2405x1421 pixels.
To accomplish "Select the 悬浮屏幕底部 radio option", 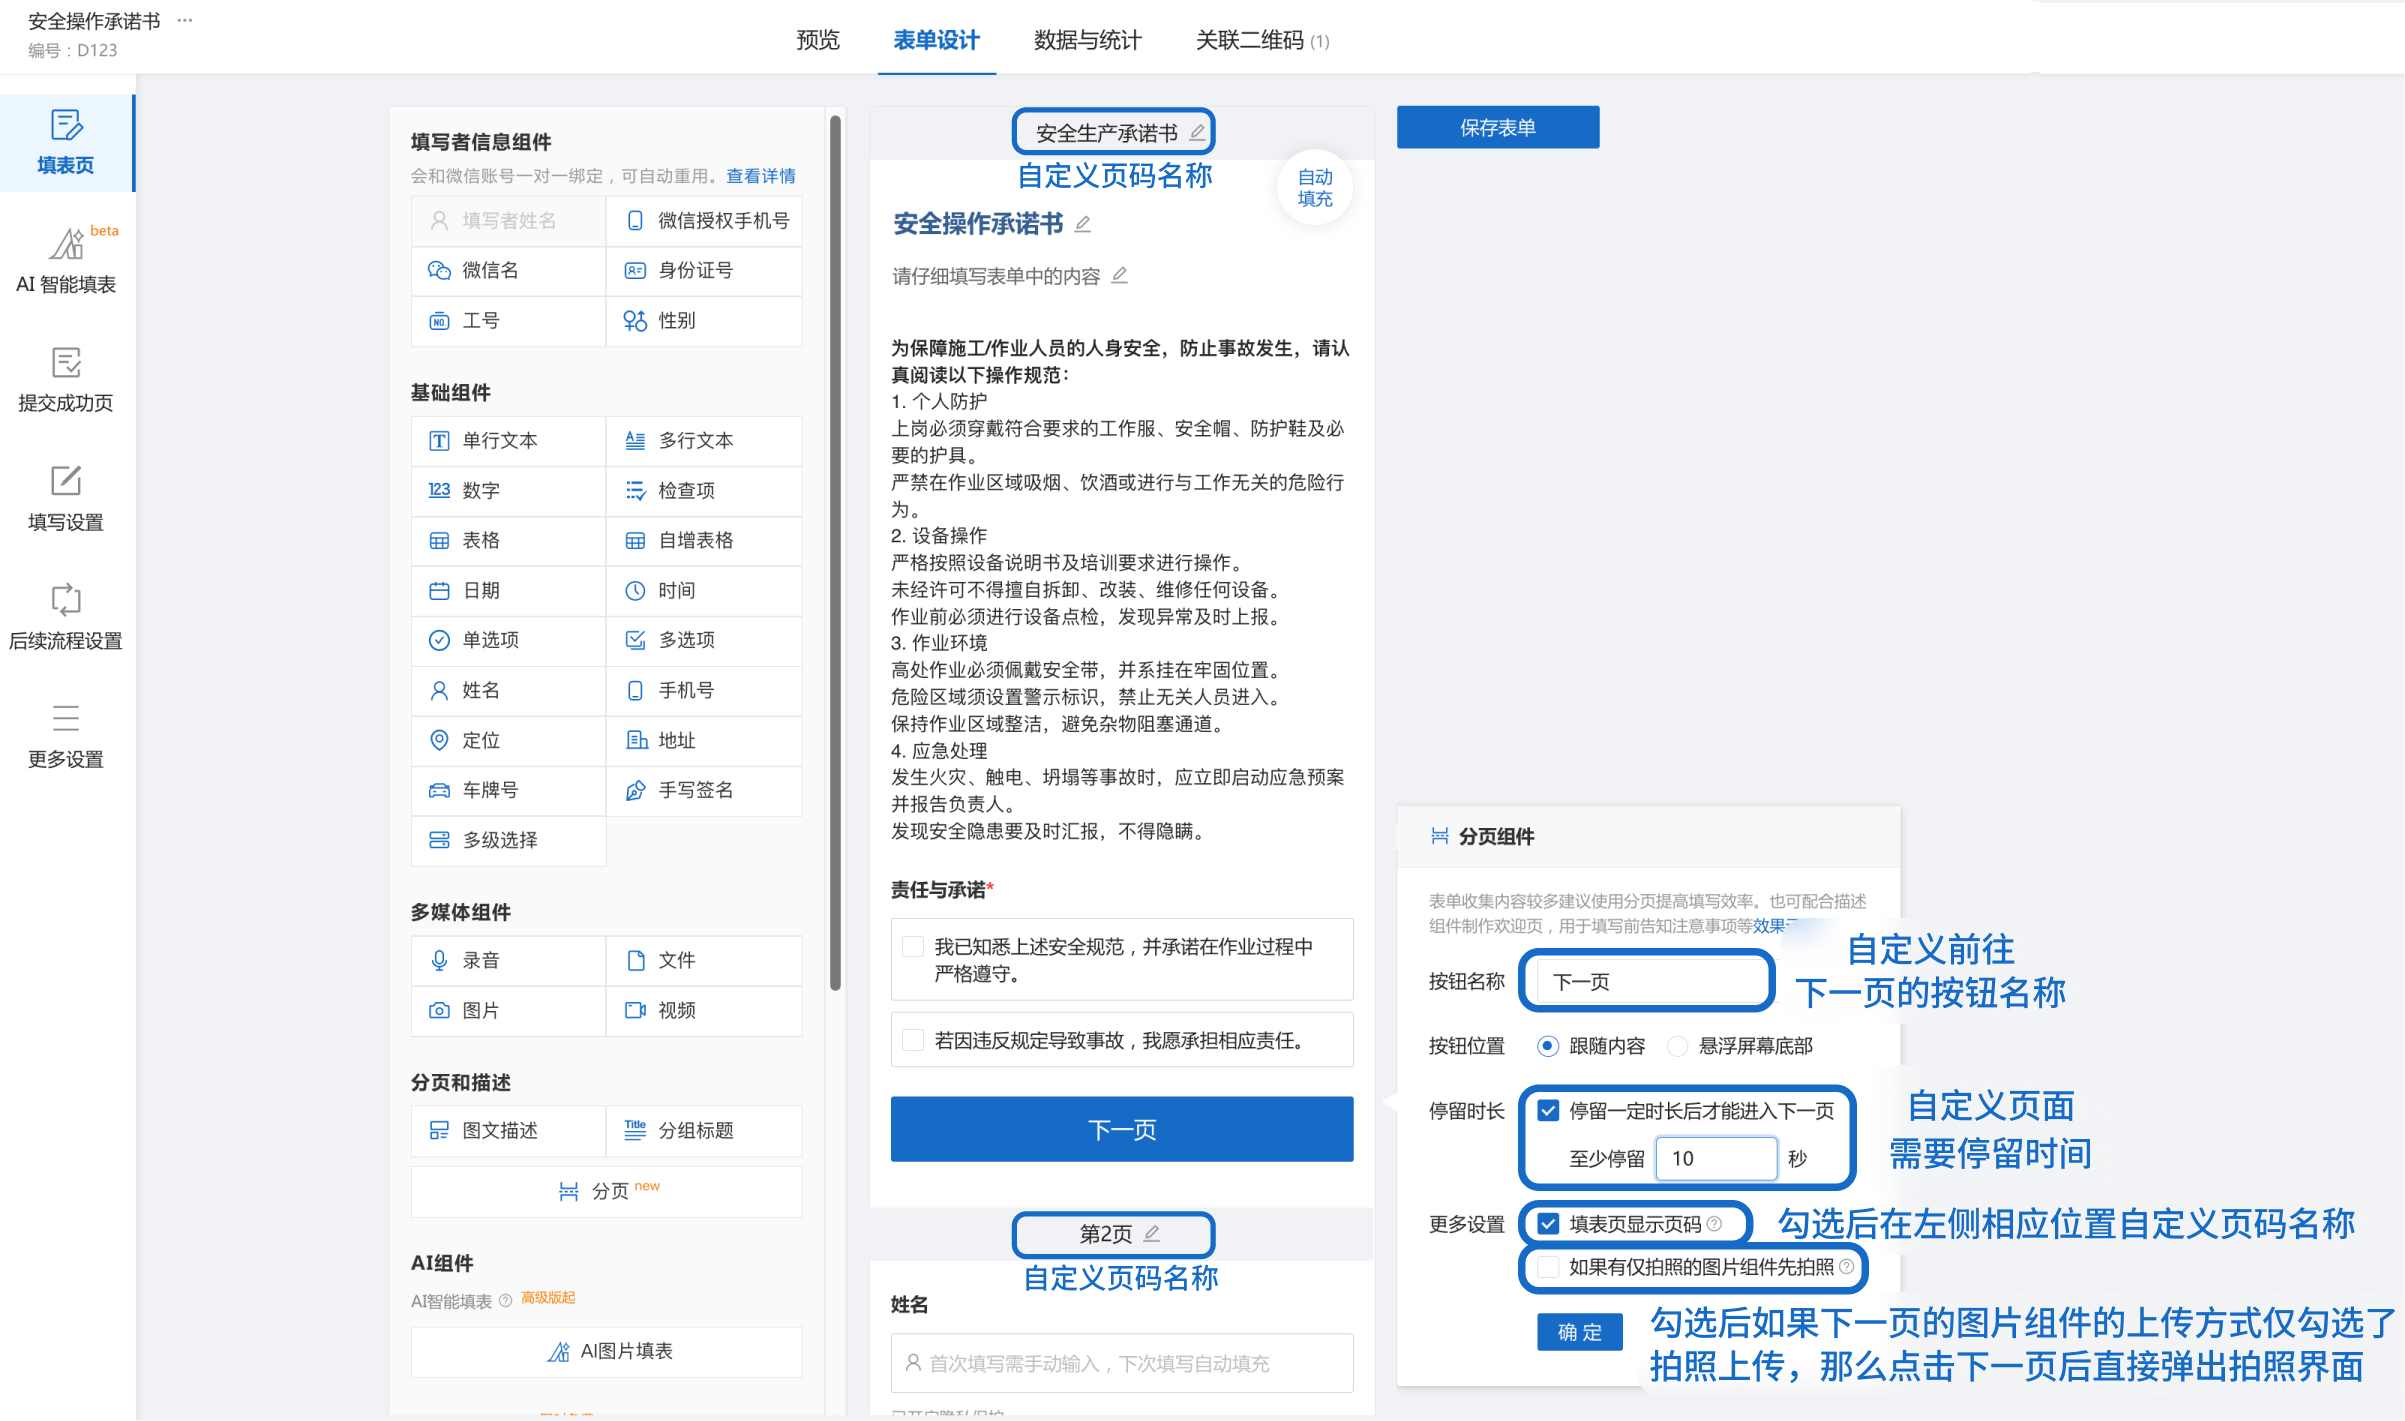I will coord(1678,1046).
